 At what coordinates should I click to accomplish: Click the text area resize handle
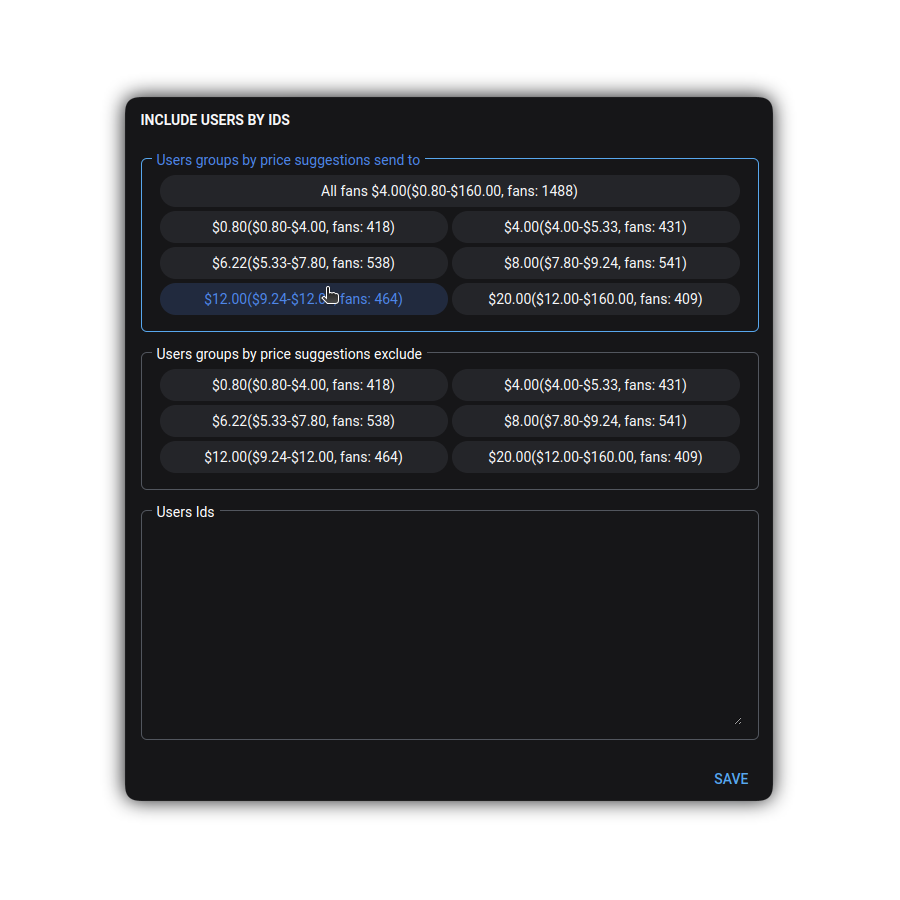[738, 719]
